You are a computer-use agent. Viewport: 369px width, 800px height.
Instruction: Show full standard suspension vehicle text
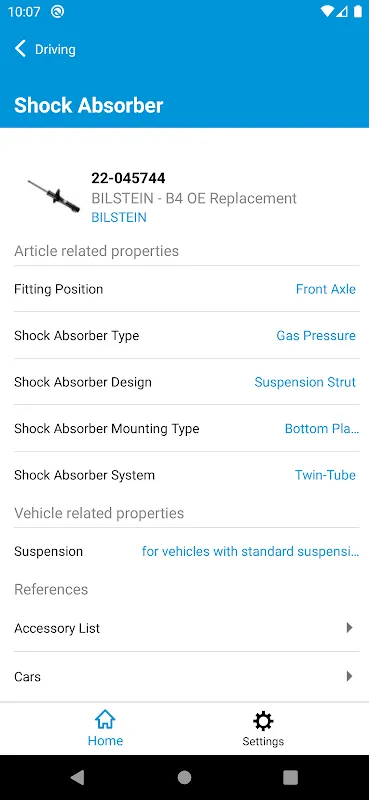(250, 552)
